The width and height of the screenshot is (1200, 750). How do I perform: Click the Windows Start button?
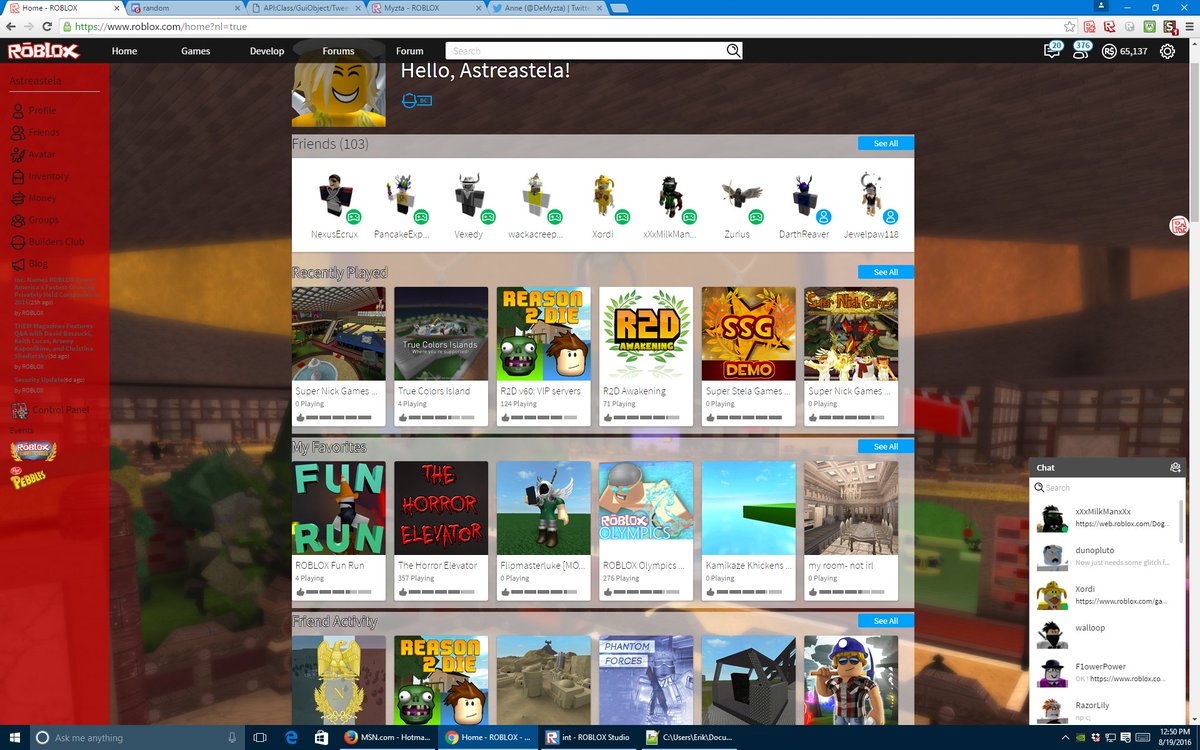point(14,738)
